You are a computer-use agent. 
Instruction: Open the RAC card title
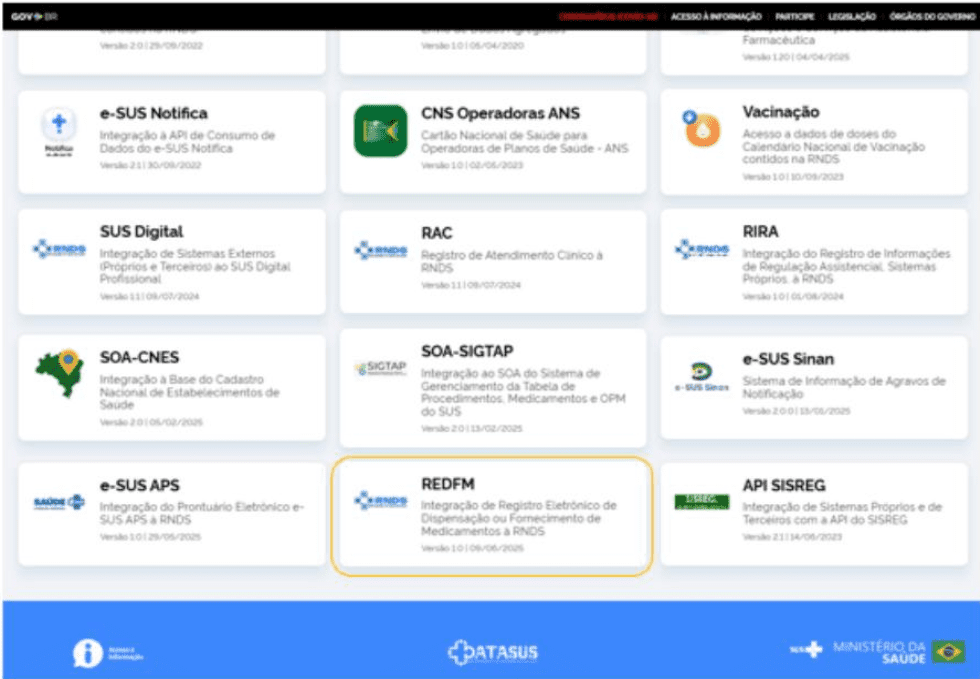pyautogui.click(x=436, y=233)
